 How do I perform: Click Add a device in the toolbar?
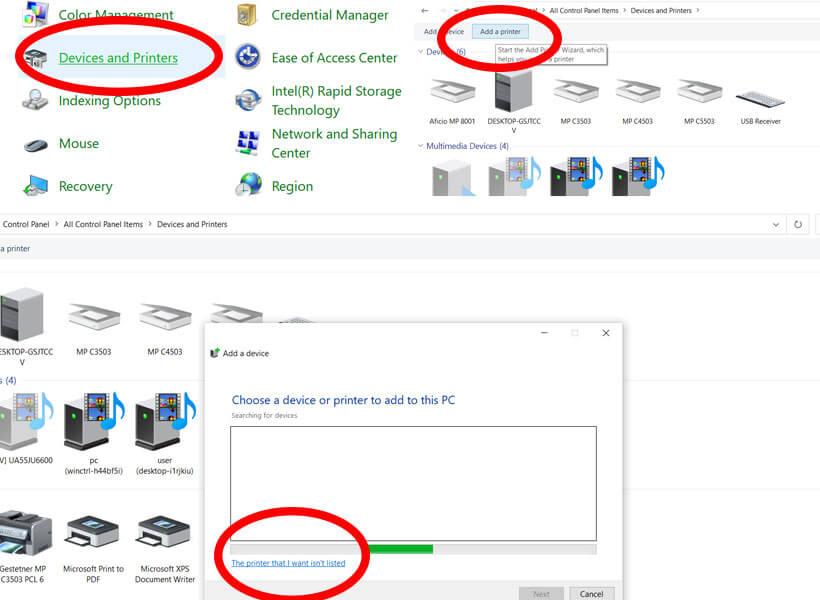[443, 32]
